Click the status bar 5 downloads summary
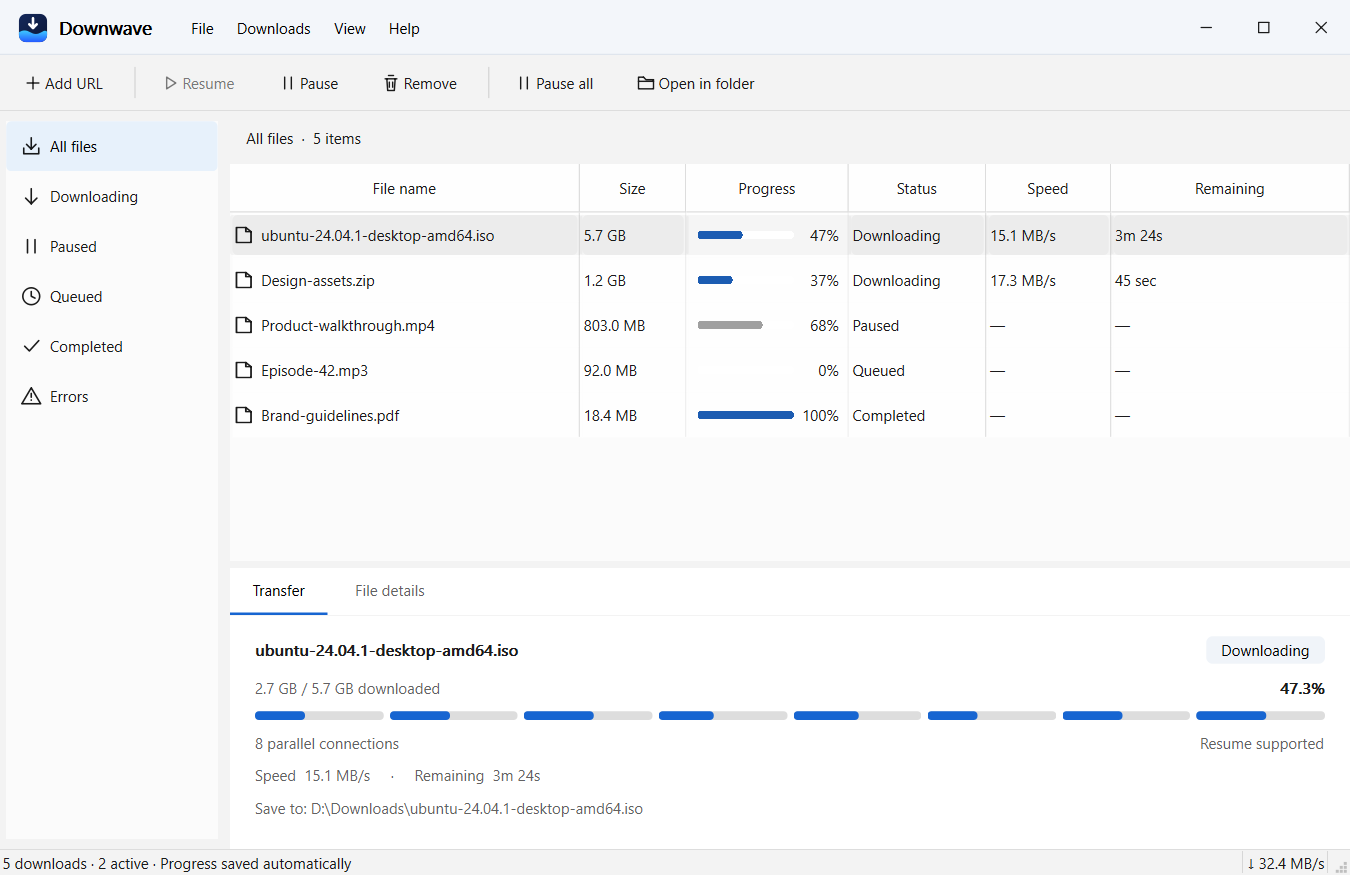1350x875 pixels. click(177, 864)
